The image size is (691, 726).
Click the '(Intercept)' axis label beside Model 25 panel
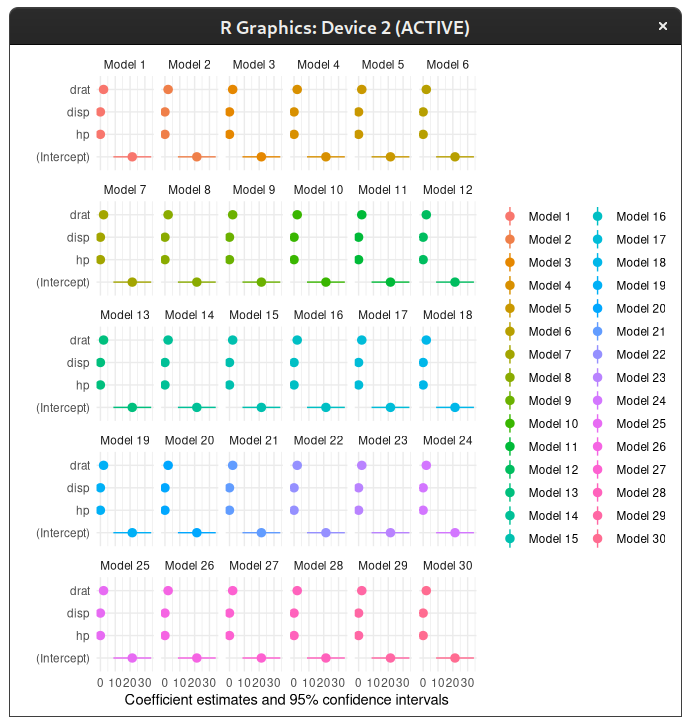pos(63,658)
